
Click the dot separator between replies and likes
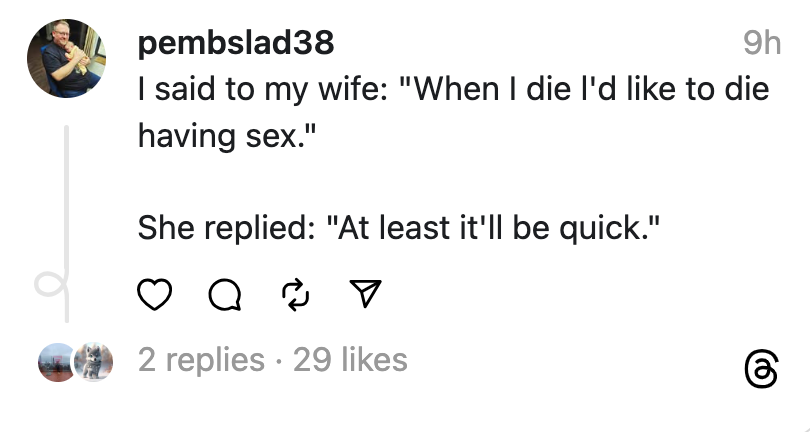click(x=279, y=359)
